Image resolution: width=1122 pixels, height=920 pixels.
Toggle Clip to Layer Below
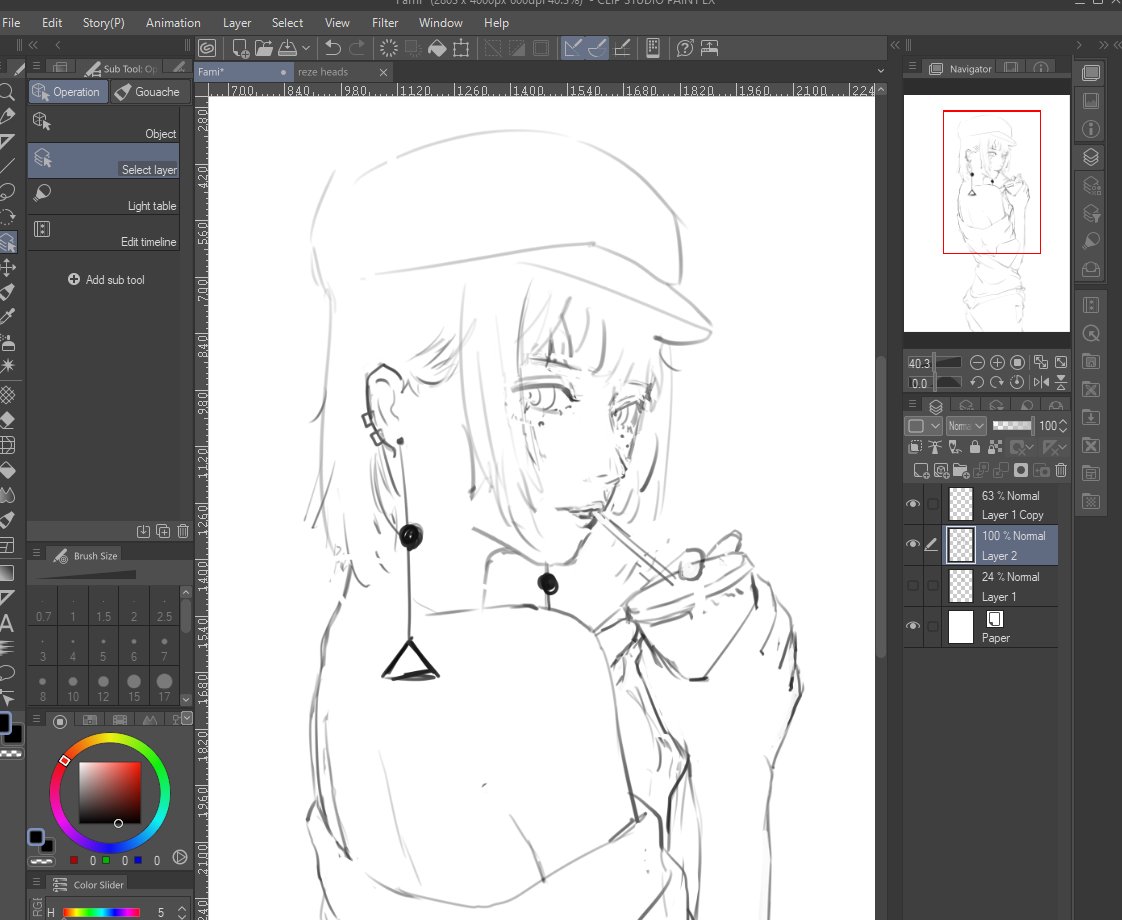915,447
